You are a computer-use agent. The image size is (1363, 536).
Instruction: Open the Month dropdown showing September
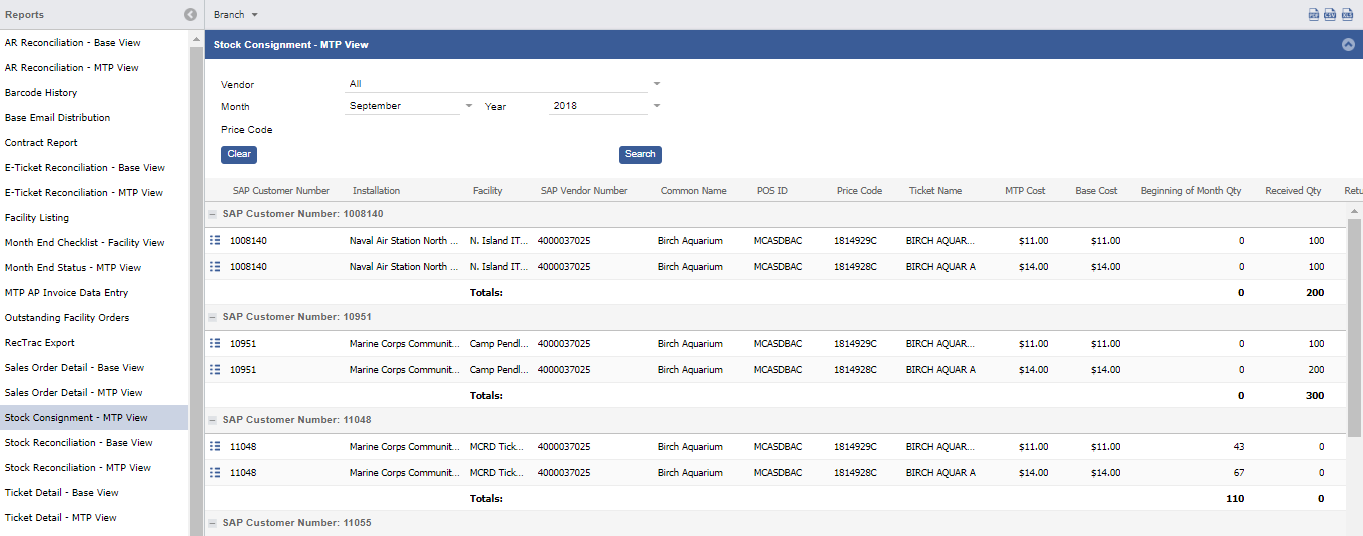[x=468, y=106]
